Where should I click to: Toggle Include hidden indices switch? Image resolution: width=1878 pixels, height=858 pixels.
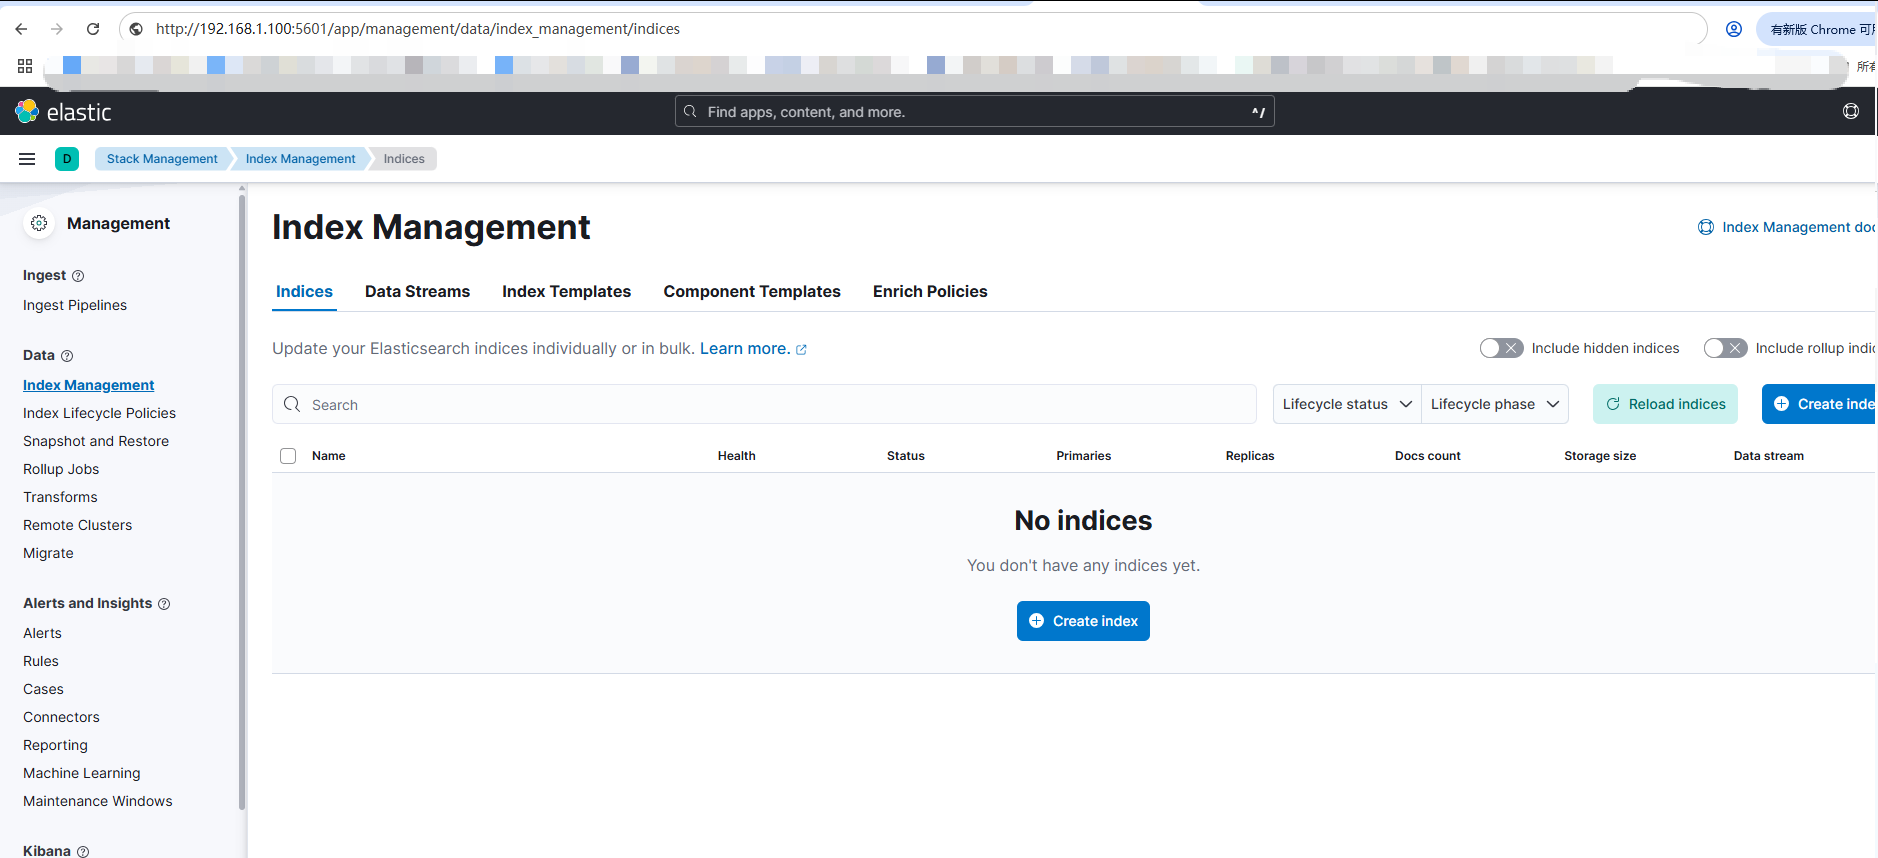[1501, 348]
